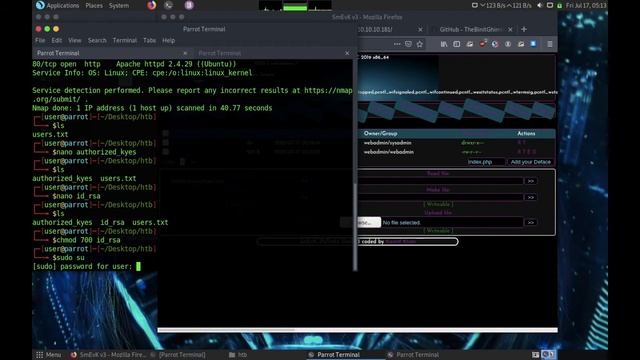Click the round grey extension icon

[508, 44]
